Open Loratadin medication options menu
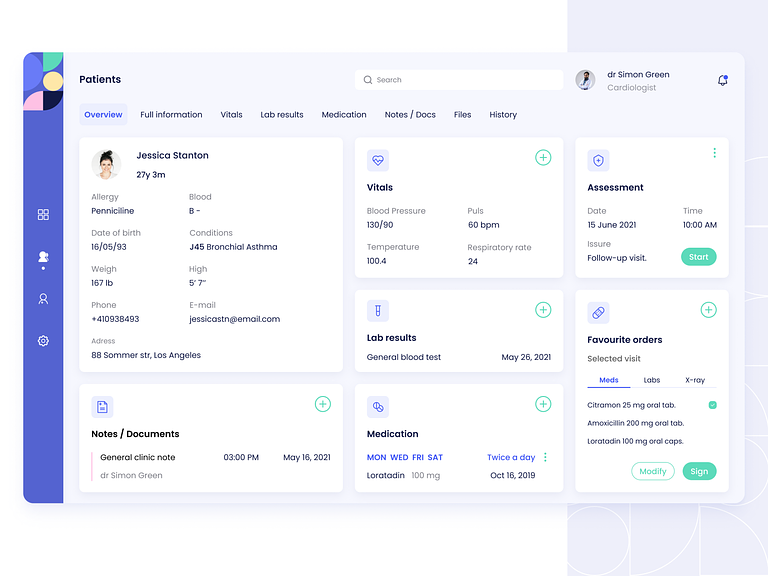768x576 pixels. pyautogui.click(x=545, y=457)
